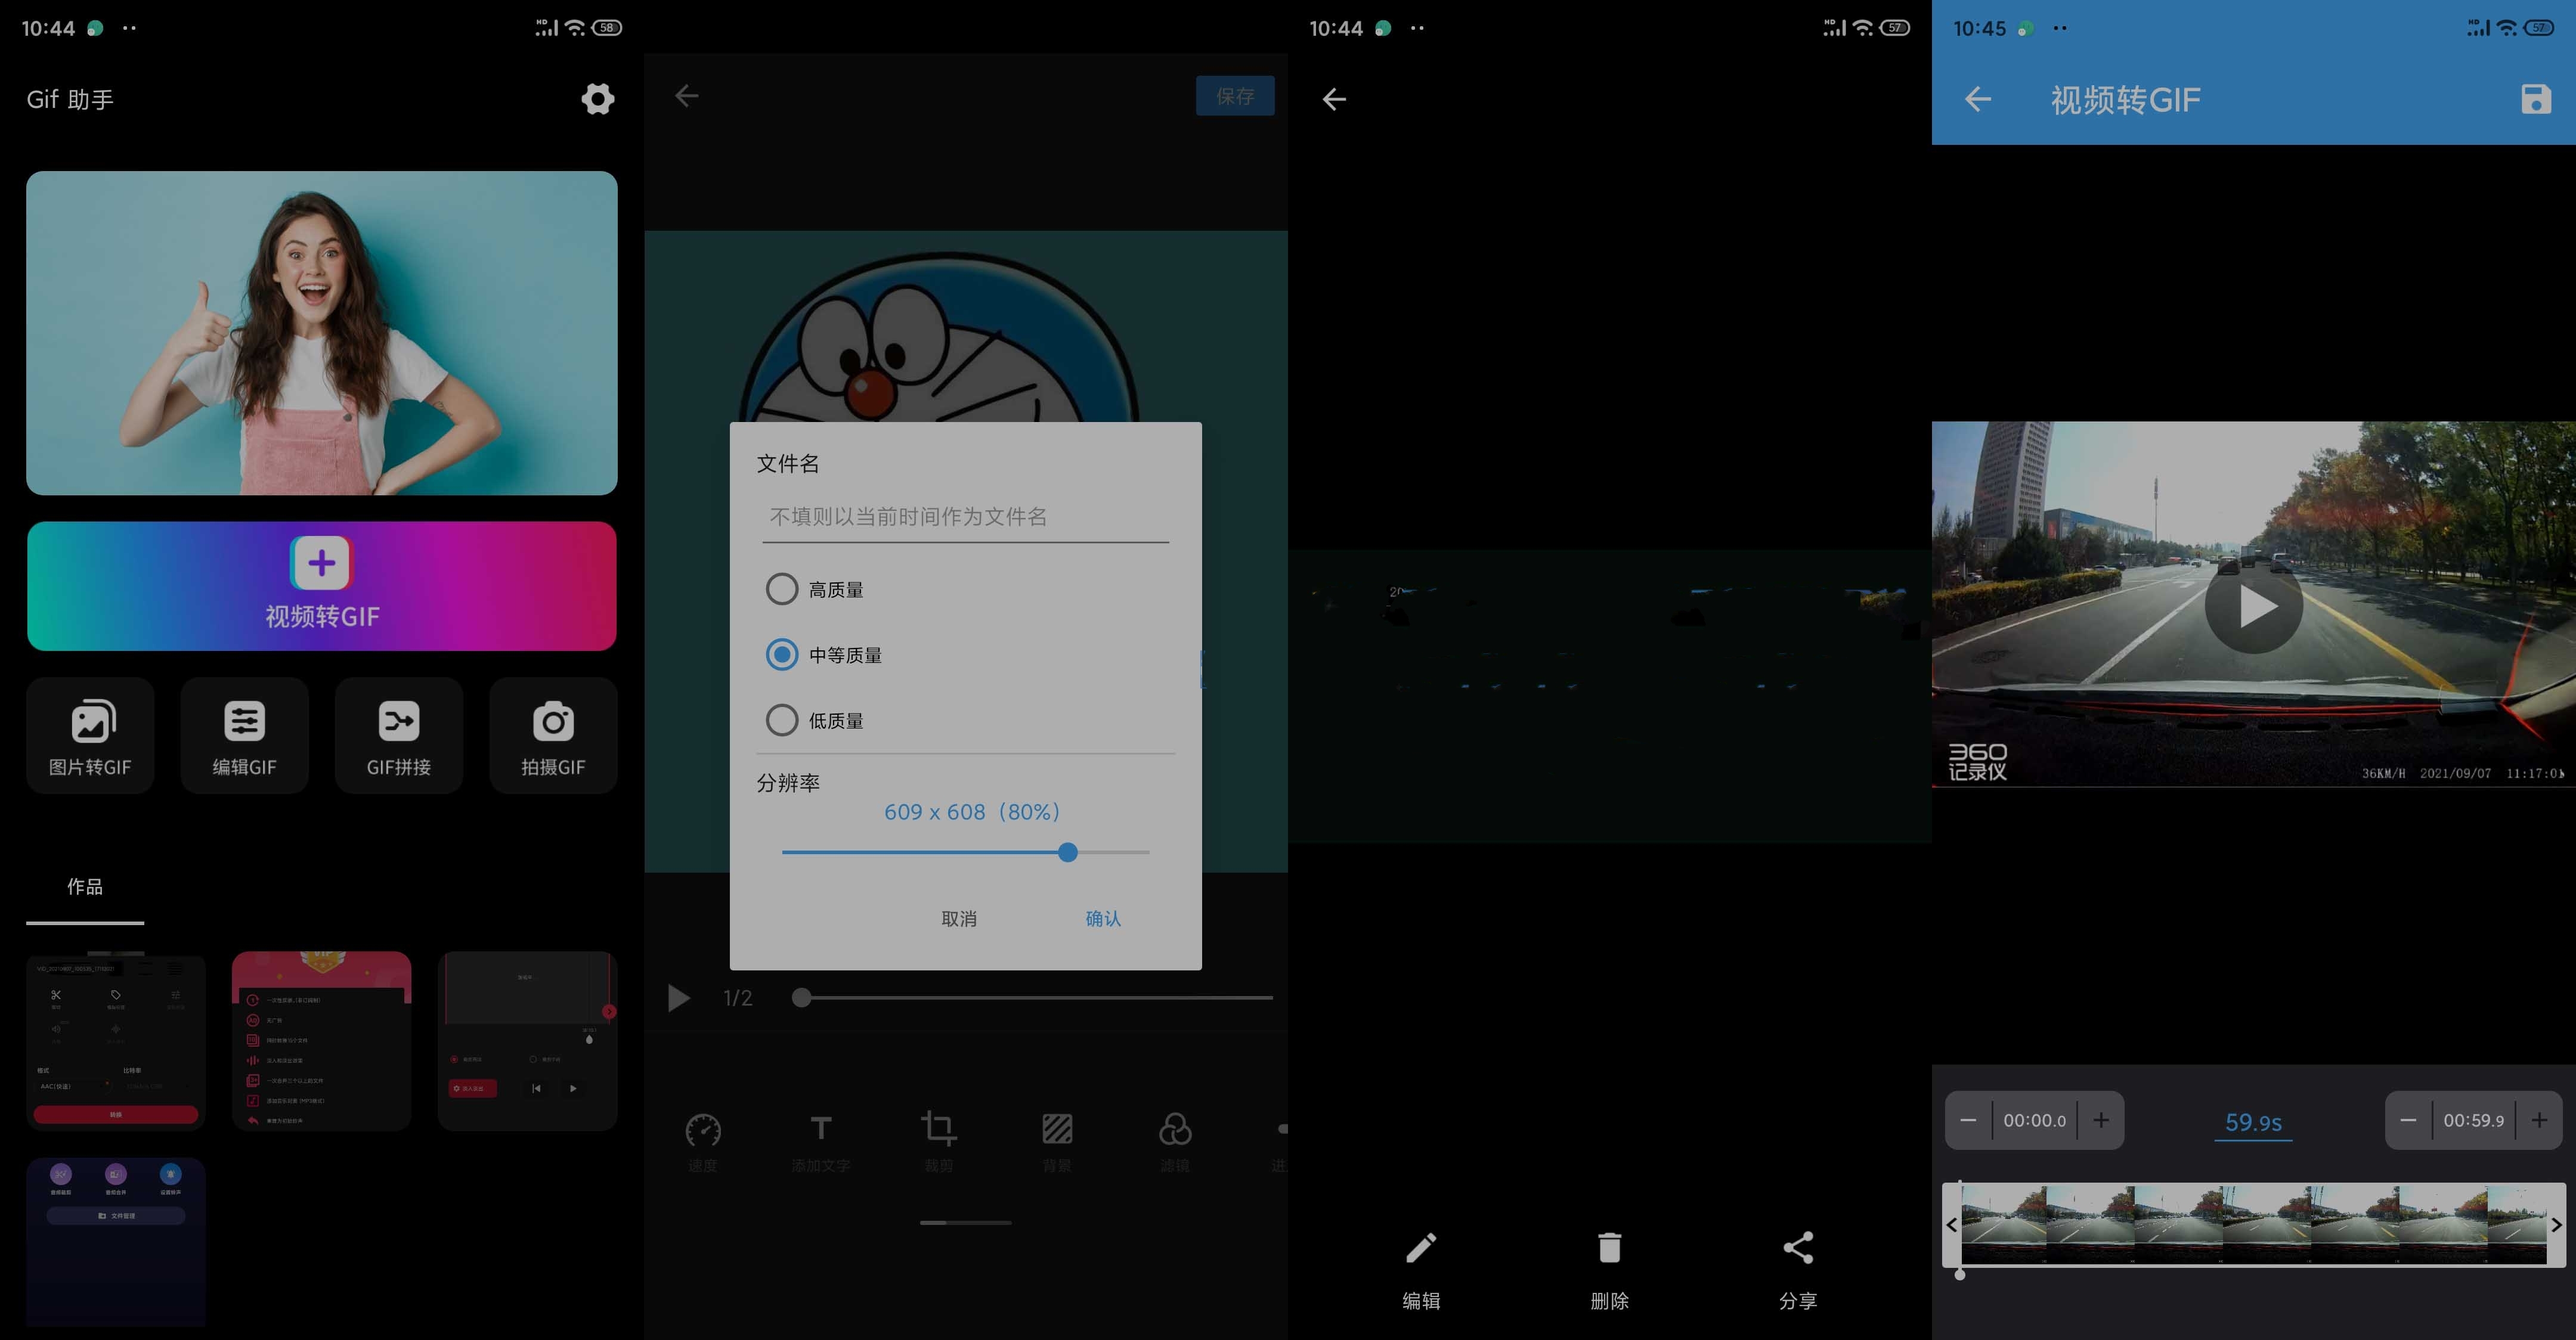
Task: Select the 裁剪 crop tool
Action: click(x=939, y=1140)
